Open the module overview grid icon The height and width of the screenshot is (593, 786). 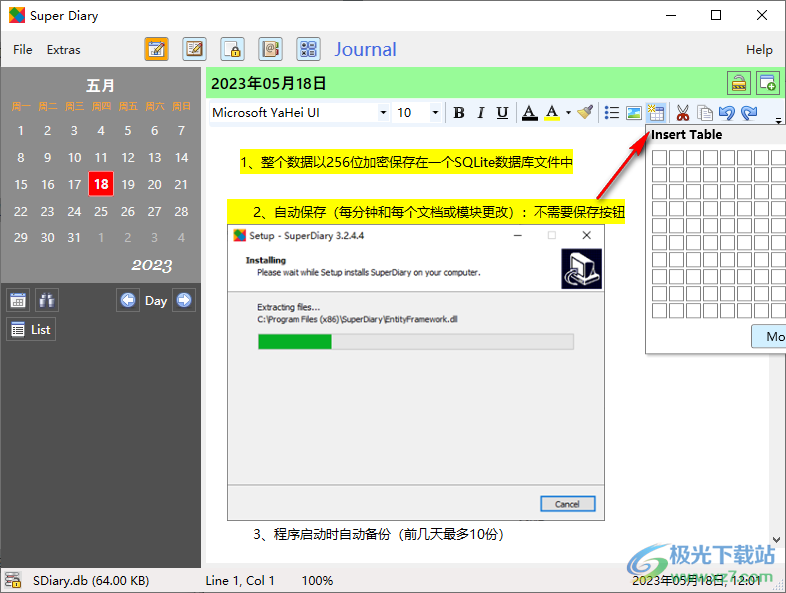308,49
